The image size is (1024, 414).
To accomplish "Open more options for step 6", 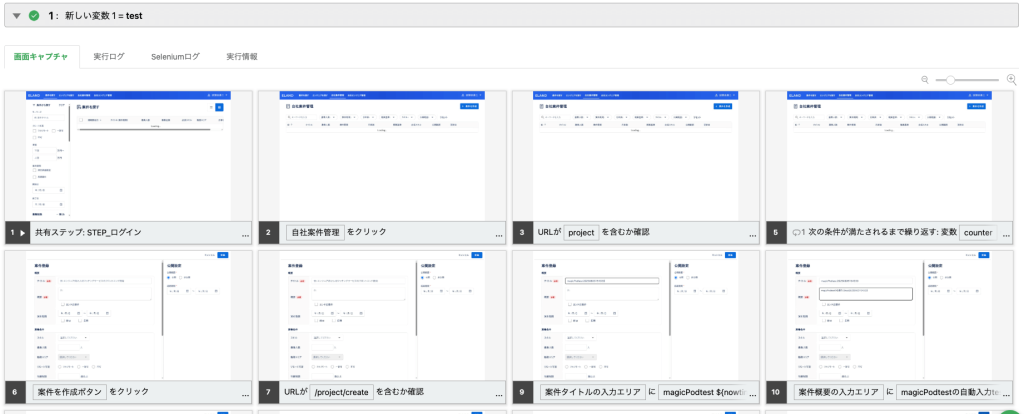I will point(245,395).
